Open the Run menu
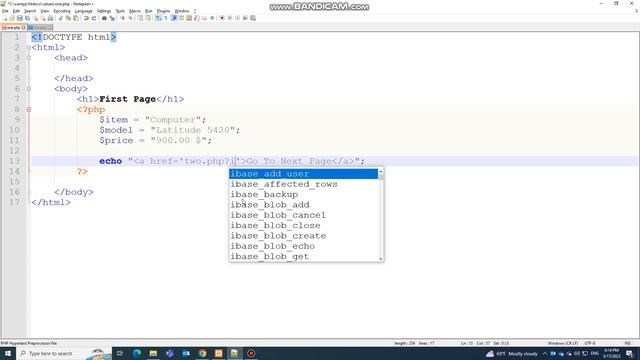 point(149,11)
